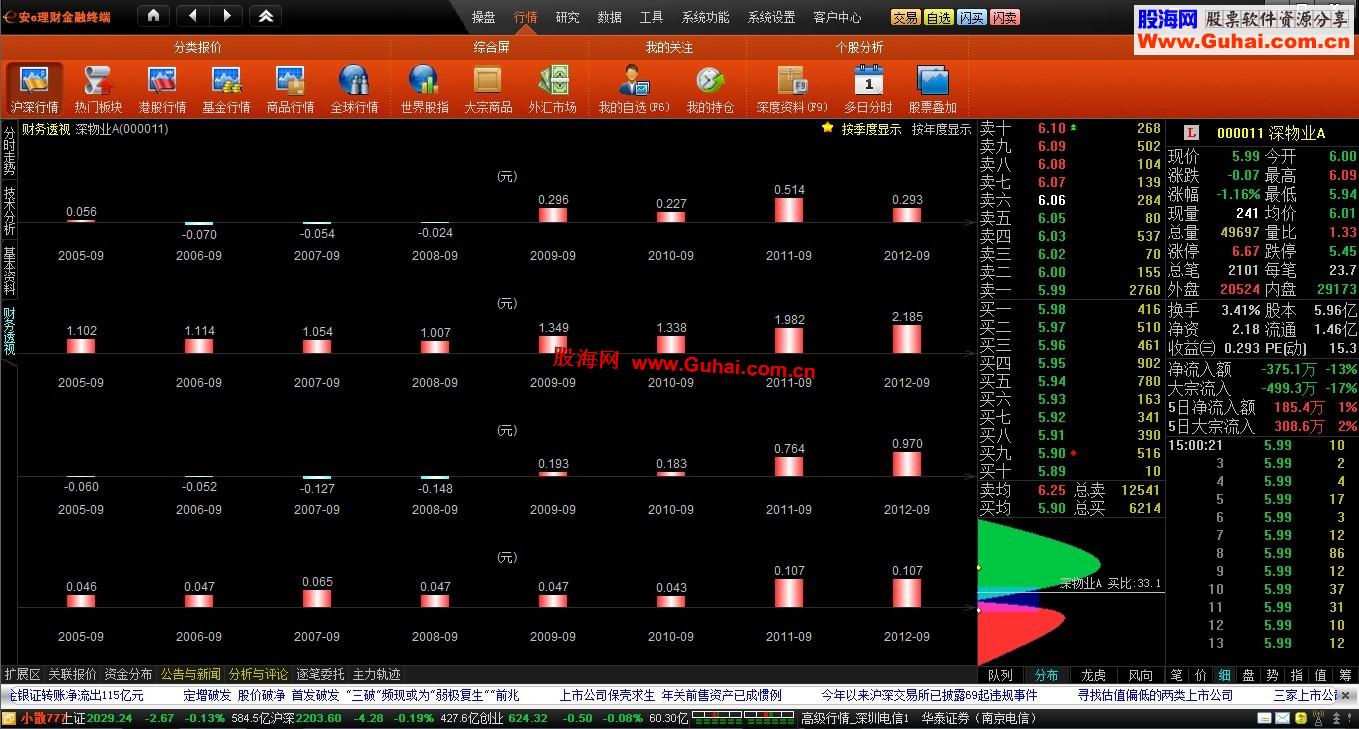Open the 资金分布 bottom tab
Viewport: 1359px width, 729px height.
(128, 674)
